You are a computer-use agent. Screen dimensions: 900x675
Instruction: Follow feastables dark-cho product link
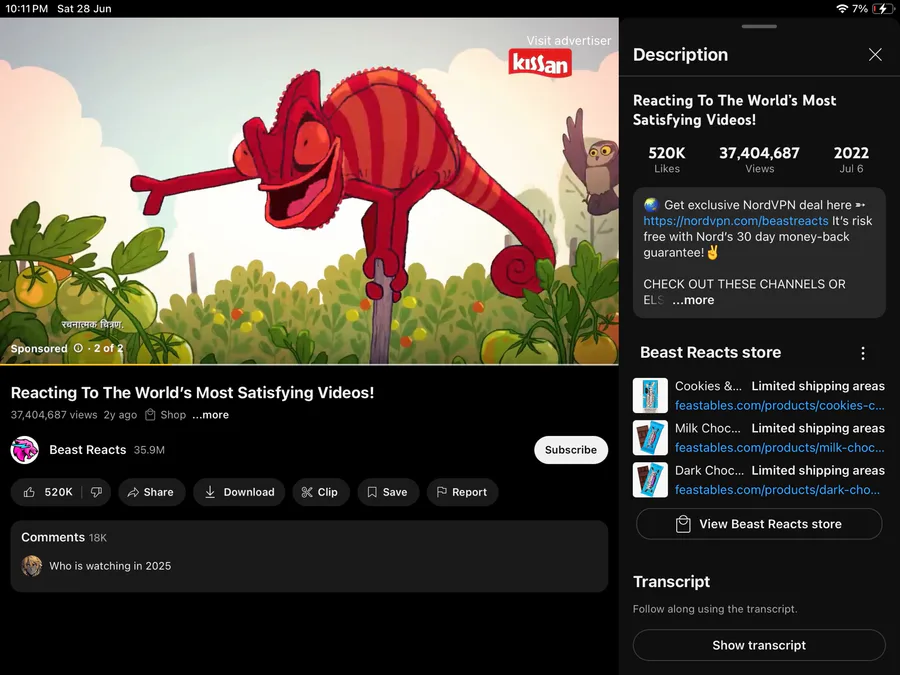click(x=777, y=490)
